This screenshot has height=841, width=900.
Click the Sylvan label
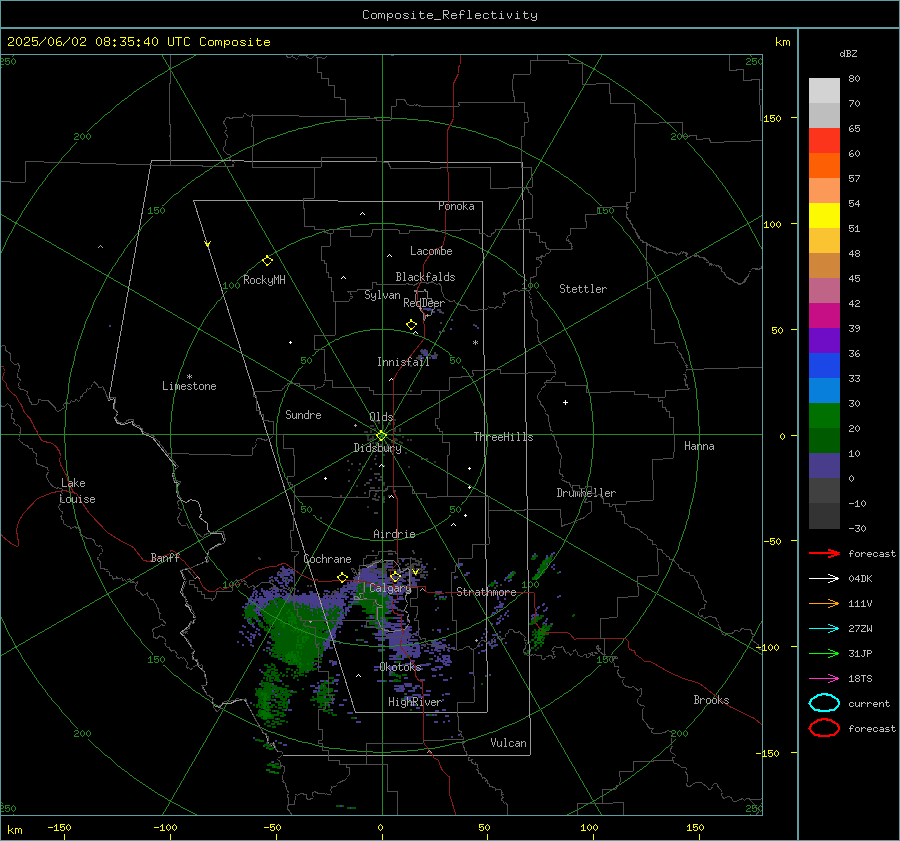[x=382, y=295]
